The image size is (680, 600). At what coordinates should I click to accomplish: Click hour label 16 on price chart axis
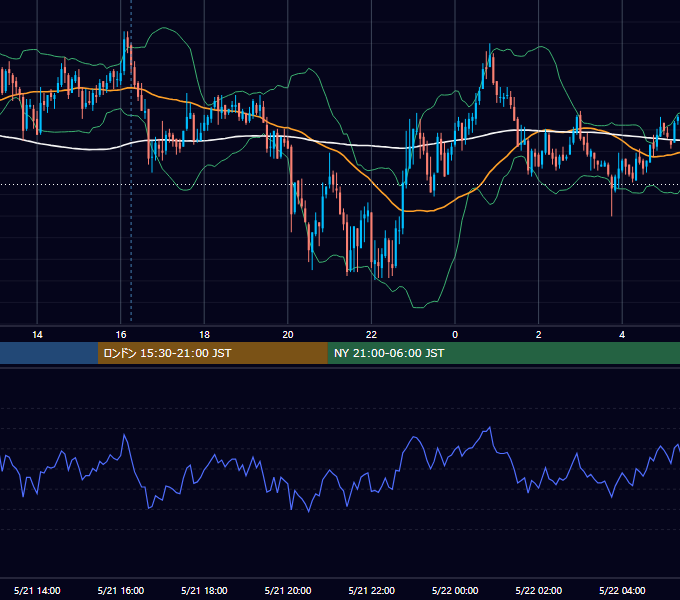121,335
